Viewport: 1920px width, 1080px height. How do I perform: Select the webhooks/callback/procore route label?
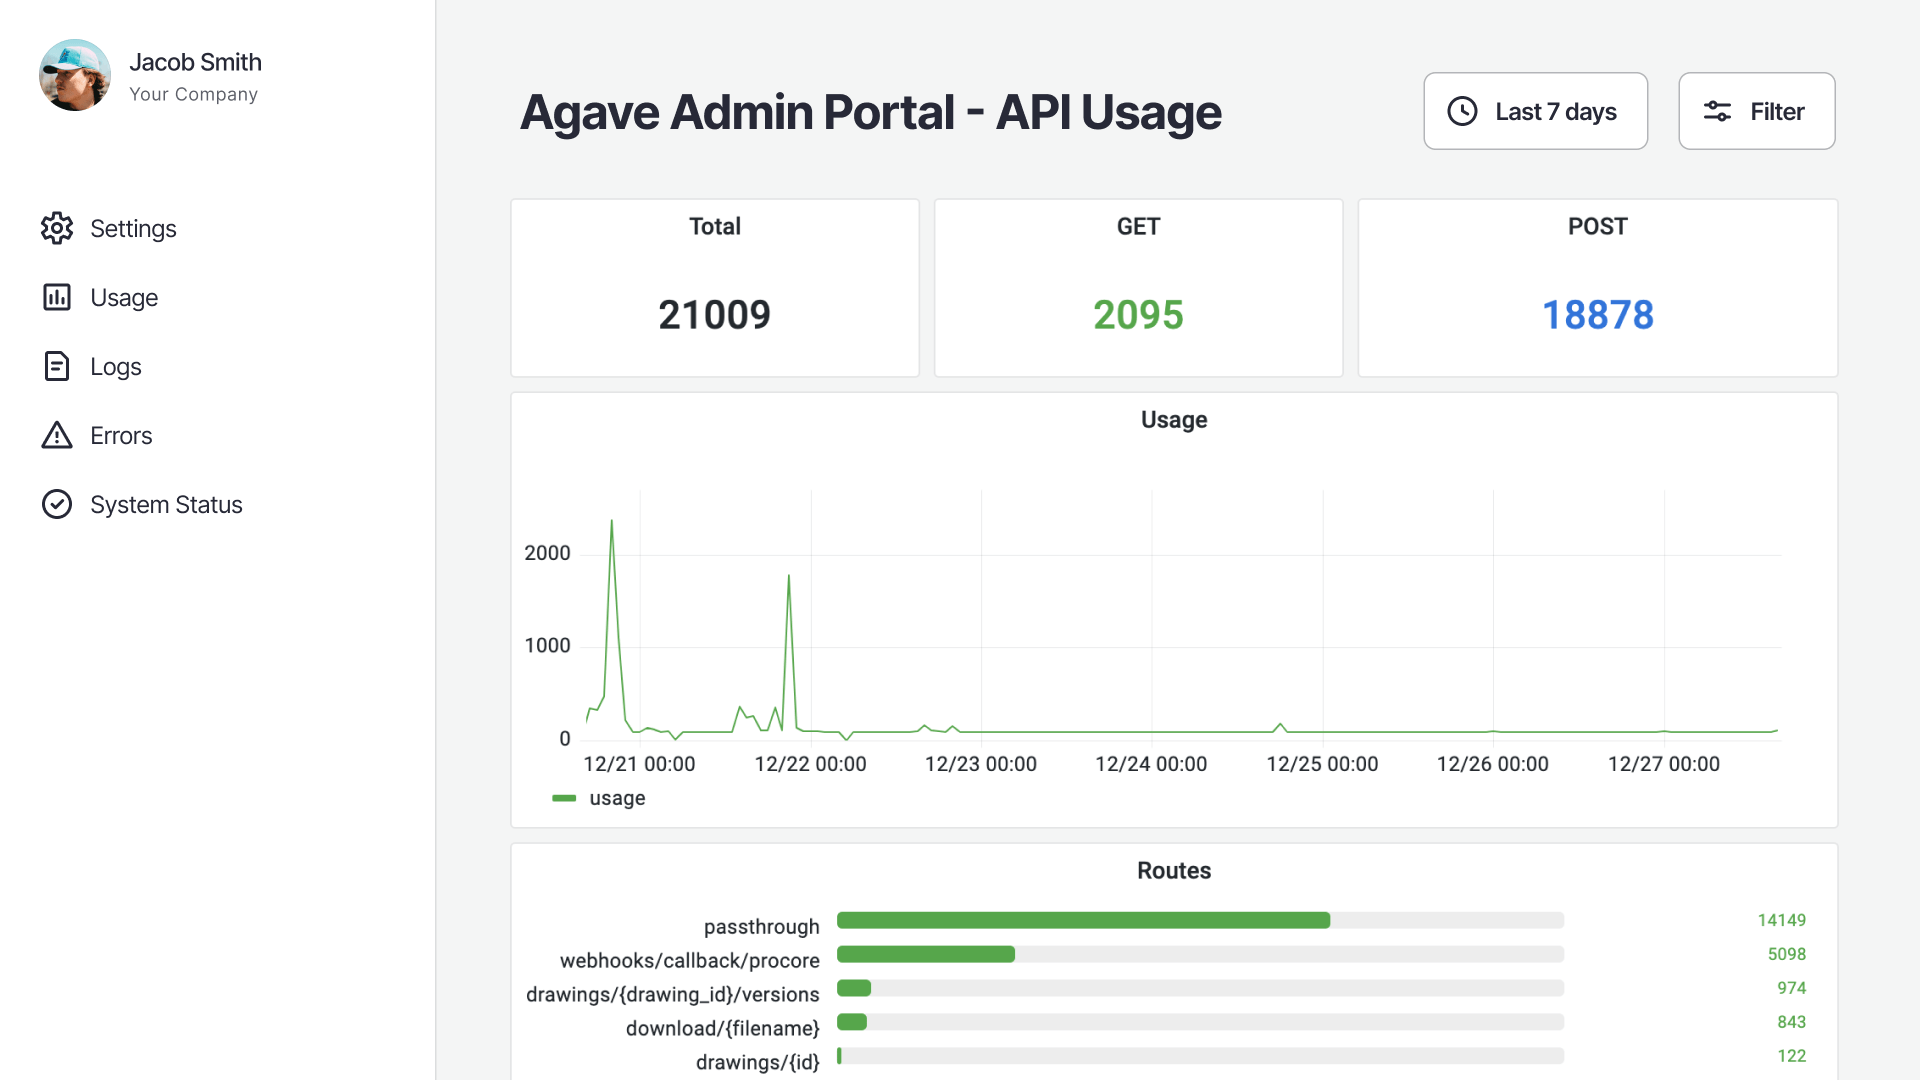pos(689,961)
